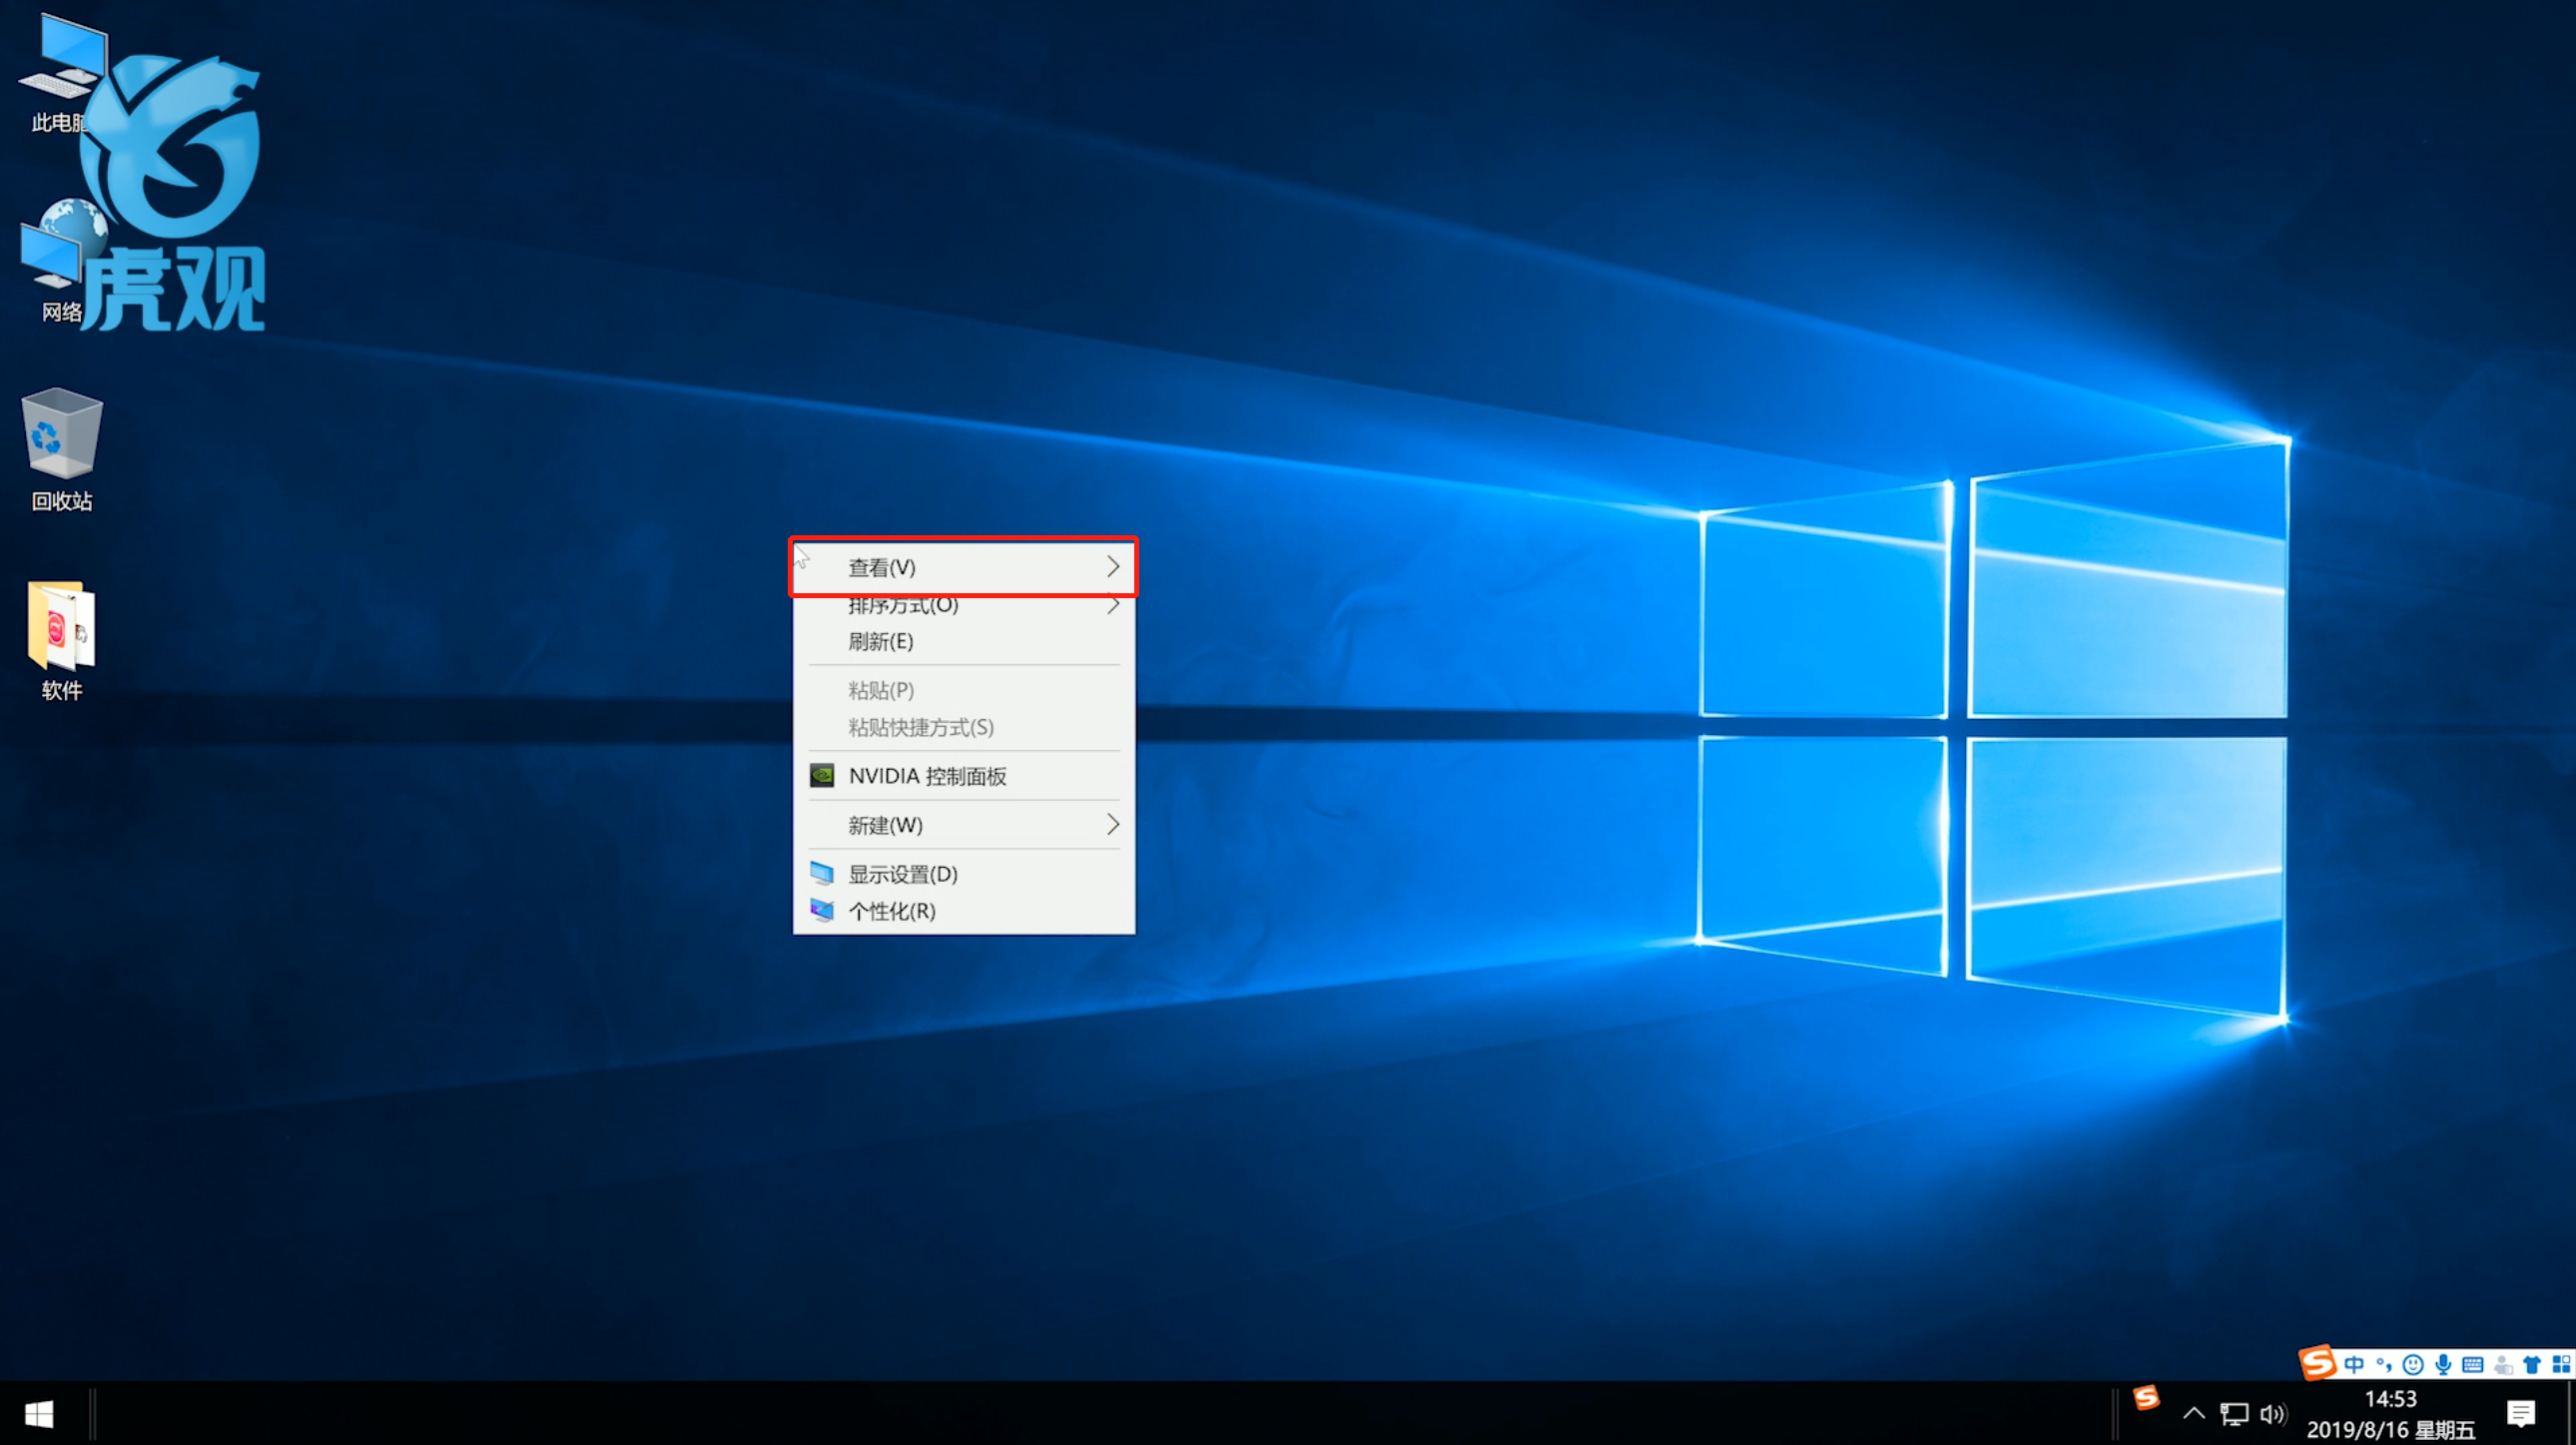
Task: Open the Sogou toolbox grid icon
Action: click(2561, 1364)
